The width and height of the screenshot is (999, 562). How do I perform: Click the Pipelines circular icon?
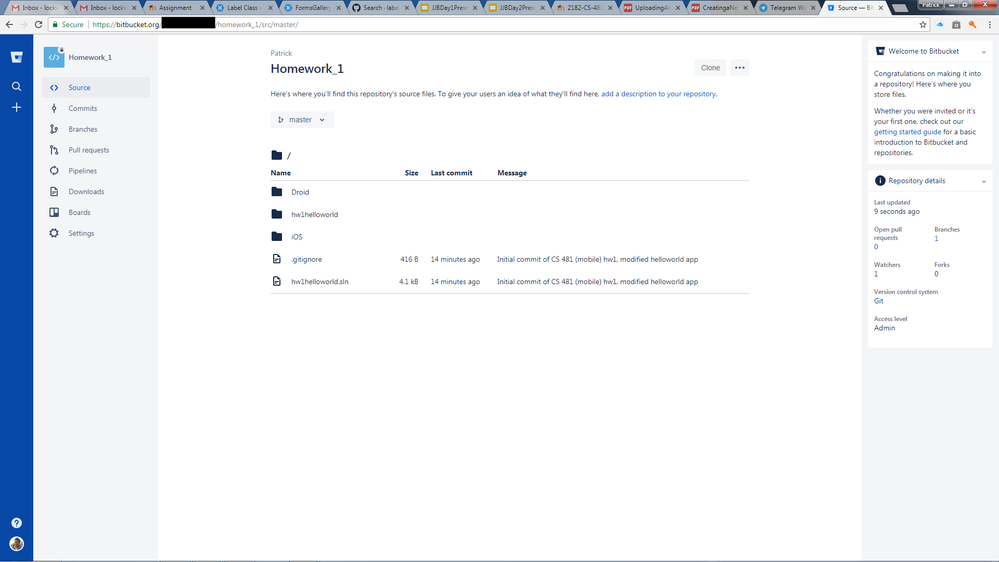pos(54,171)
